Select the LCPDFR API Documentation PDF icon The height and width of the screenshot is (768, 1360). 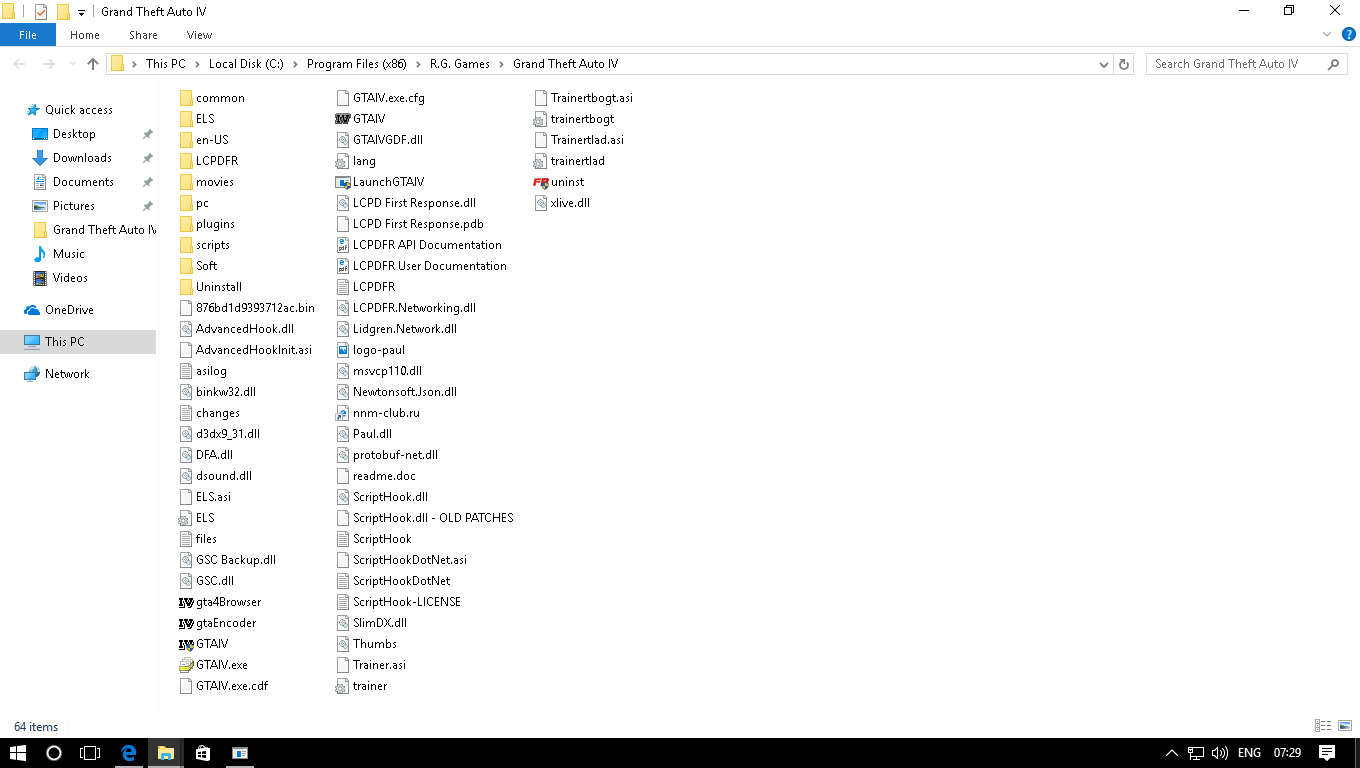point(343,245)
